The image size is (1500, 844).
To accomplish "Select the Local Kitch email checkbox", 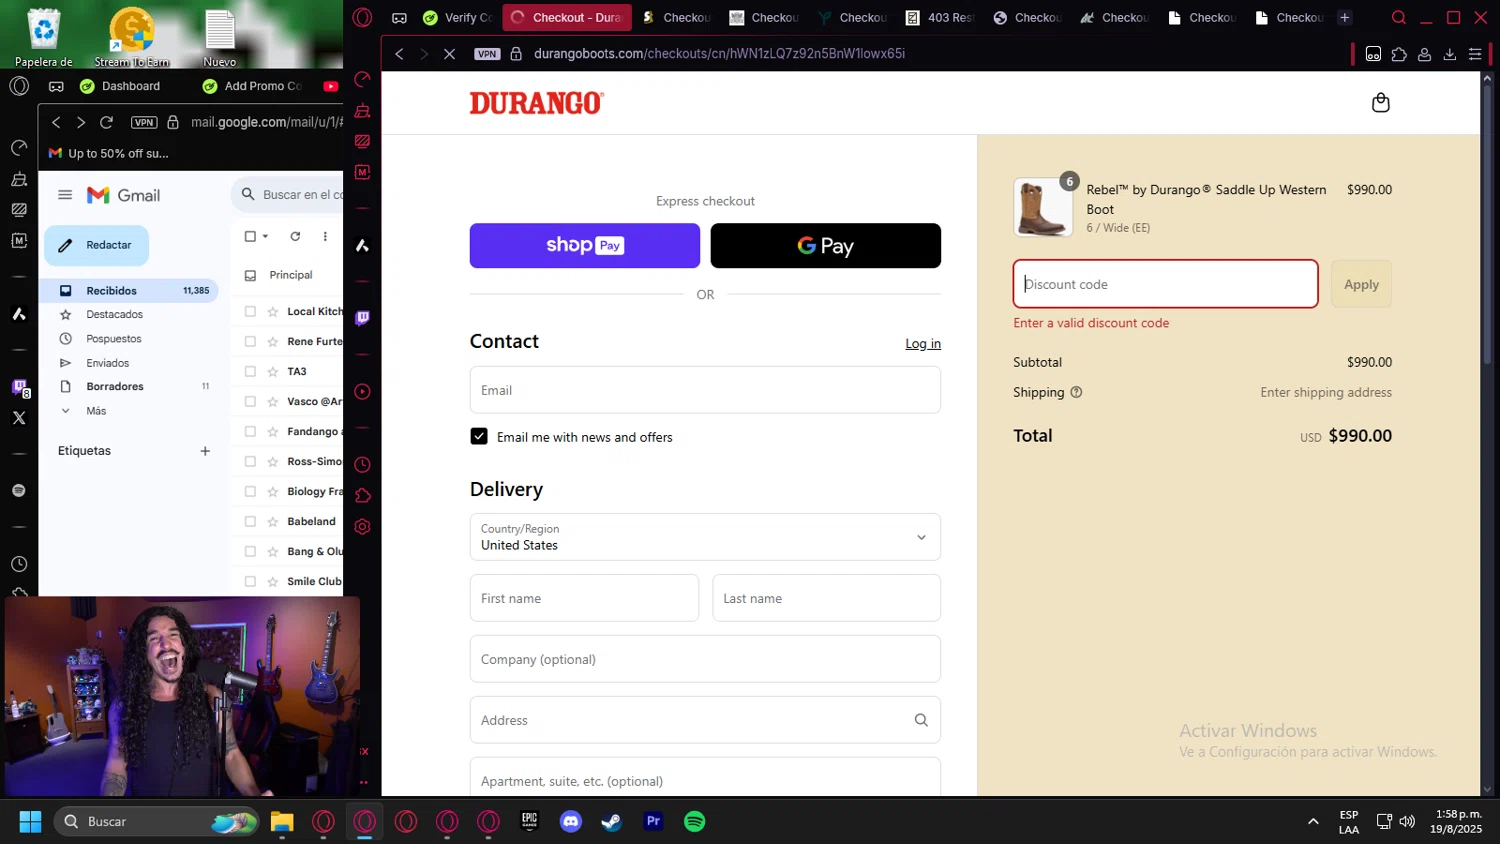I will coord(250,311).
